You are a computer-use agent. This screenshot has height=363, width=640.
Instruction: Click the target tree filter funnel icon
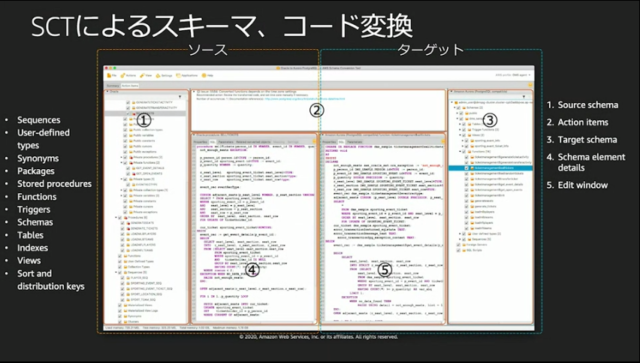[524, 97]
